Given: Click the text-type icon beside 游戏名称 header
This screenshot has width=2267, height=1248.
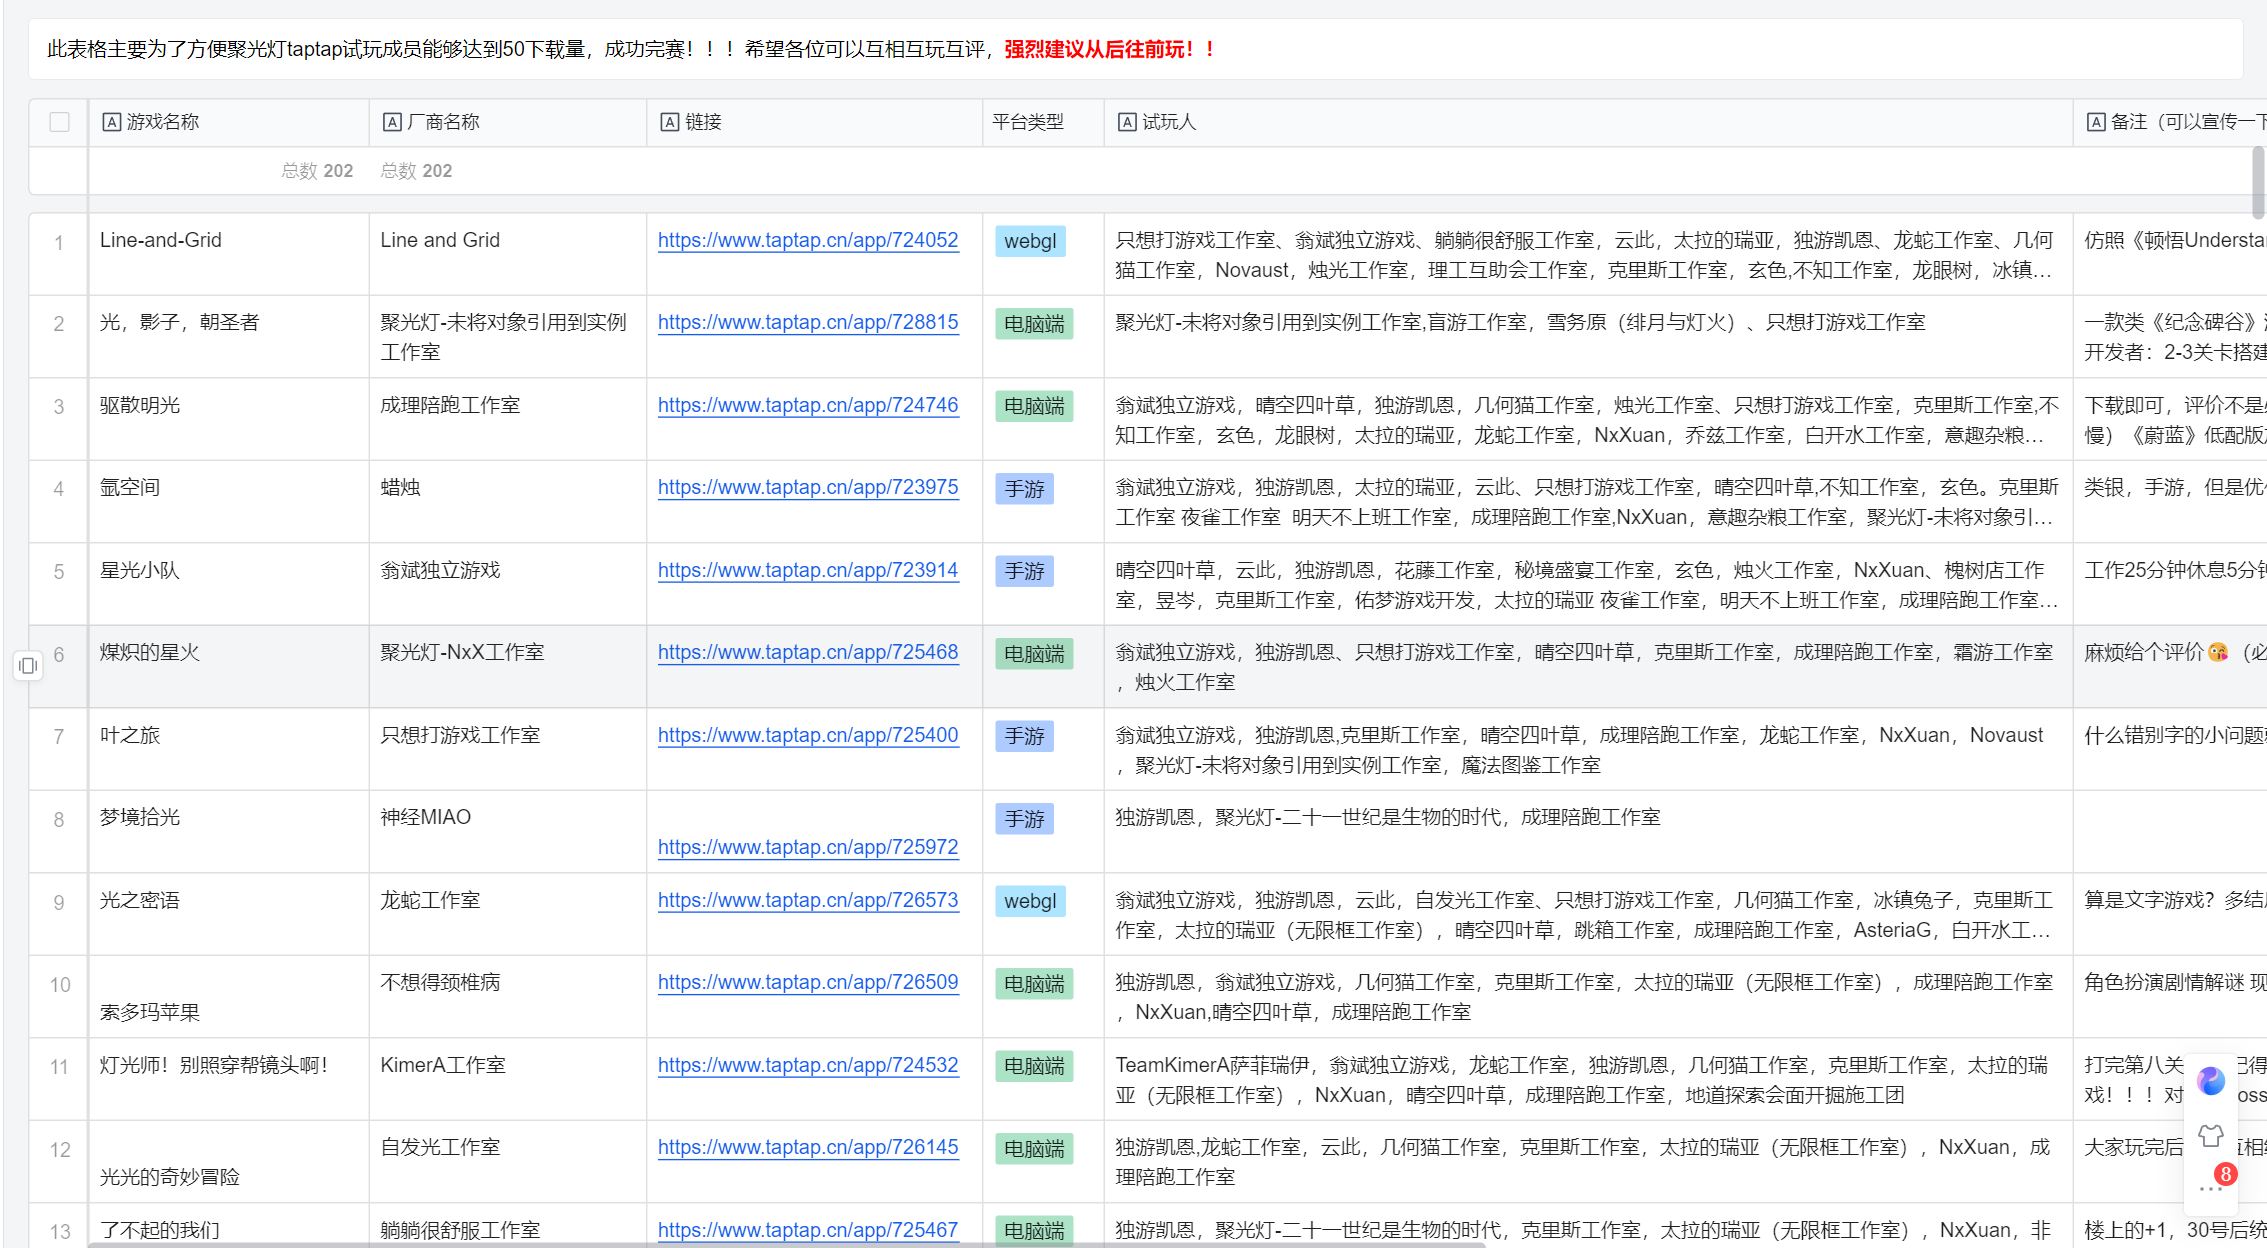Looking at the screenshot, I should pyautogui.click(x=112, y=122).
